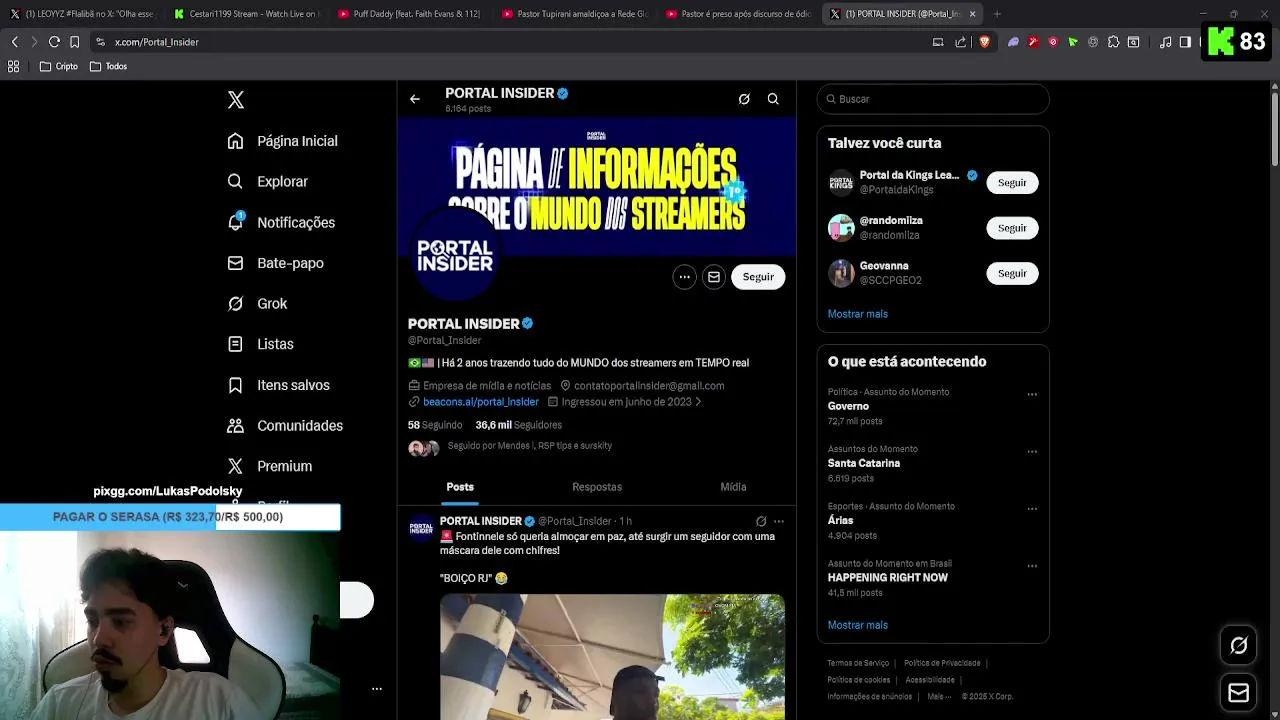
Task: Open options for HAPPENING RIGHT NOW trend
Action: pos(1032,565)
